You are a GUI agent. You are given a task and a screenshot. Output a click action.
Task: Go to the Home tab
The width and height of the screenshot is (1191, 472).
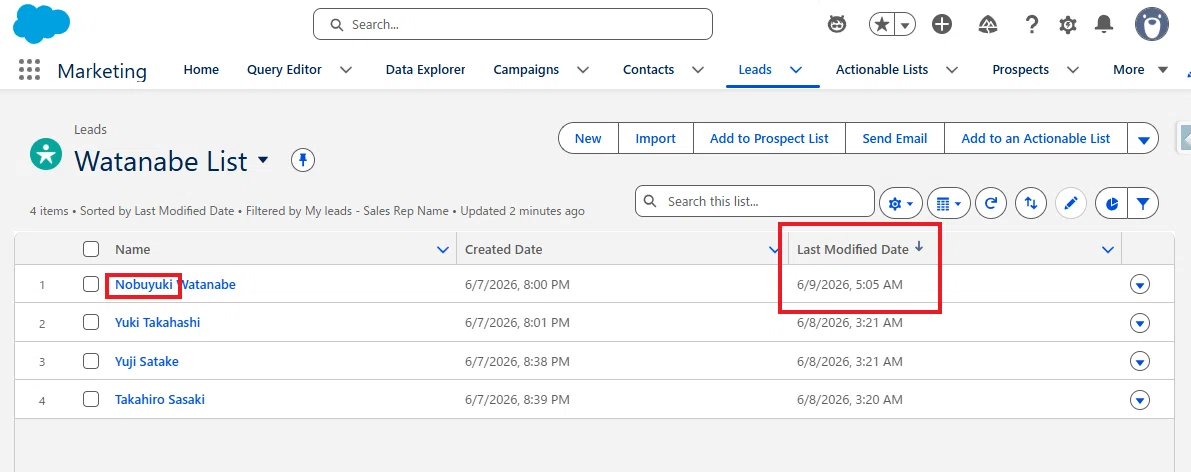[201, 69]
